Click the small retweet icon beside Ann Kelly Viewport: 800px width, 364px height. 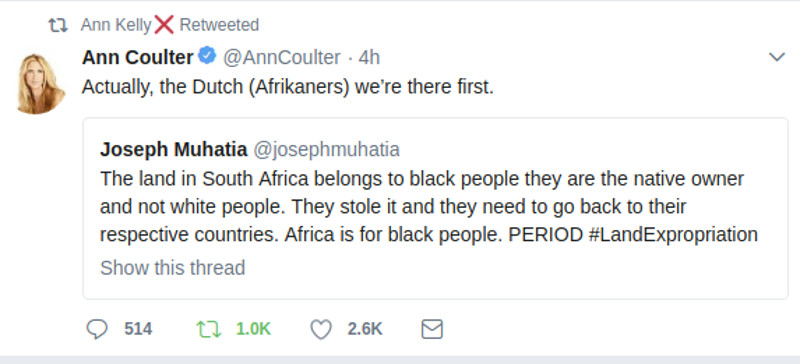coord(58,25)
